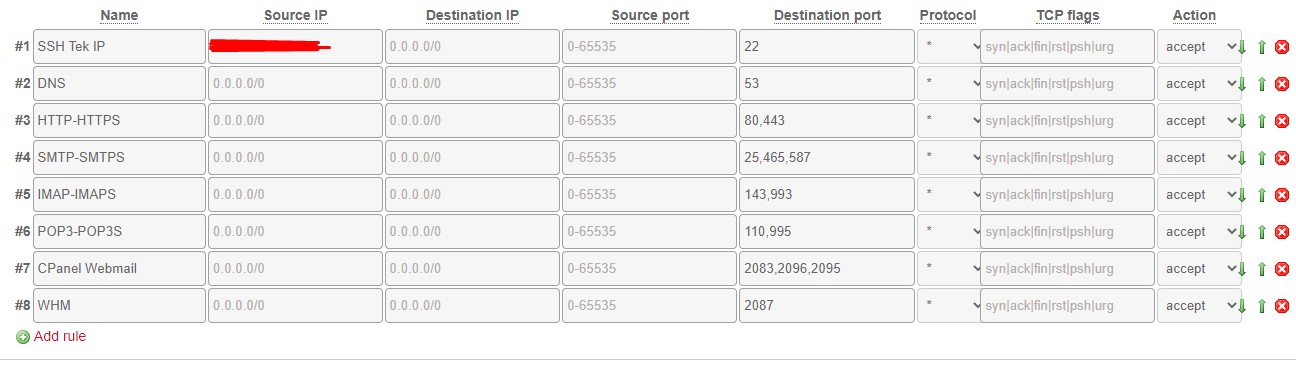
Task: Move POP3-POP3S rule #6 down
Action: tap(1243, 232)
